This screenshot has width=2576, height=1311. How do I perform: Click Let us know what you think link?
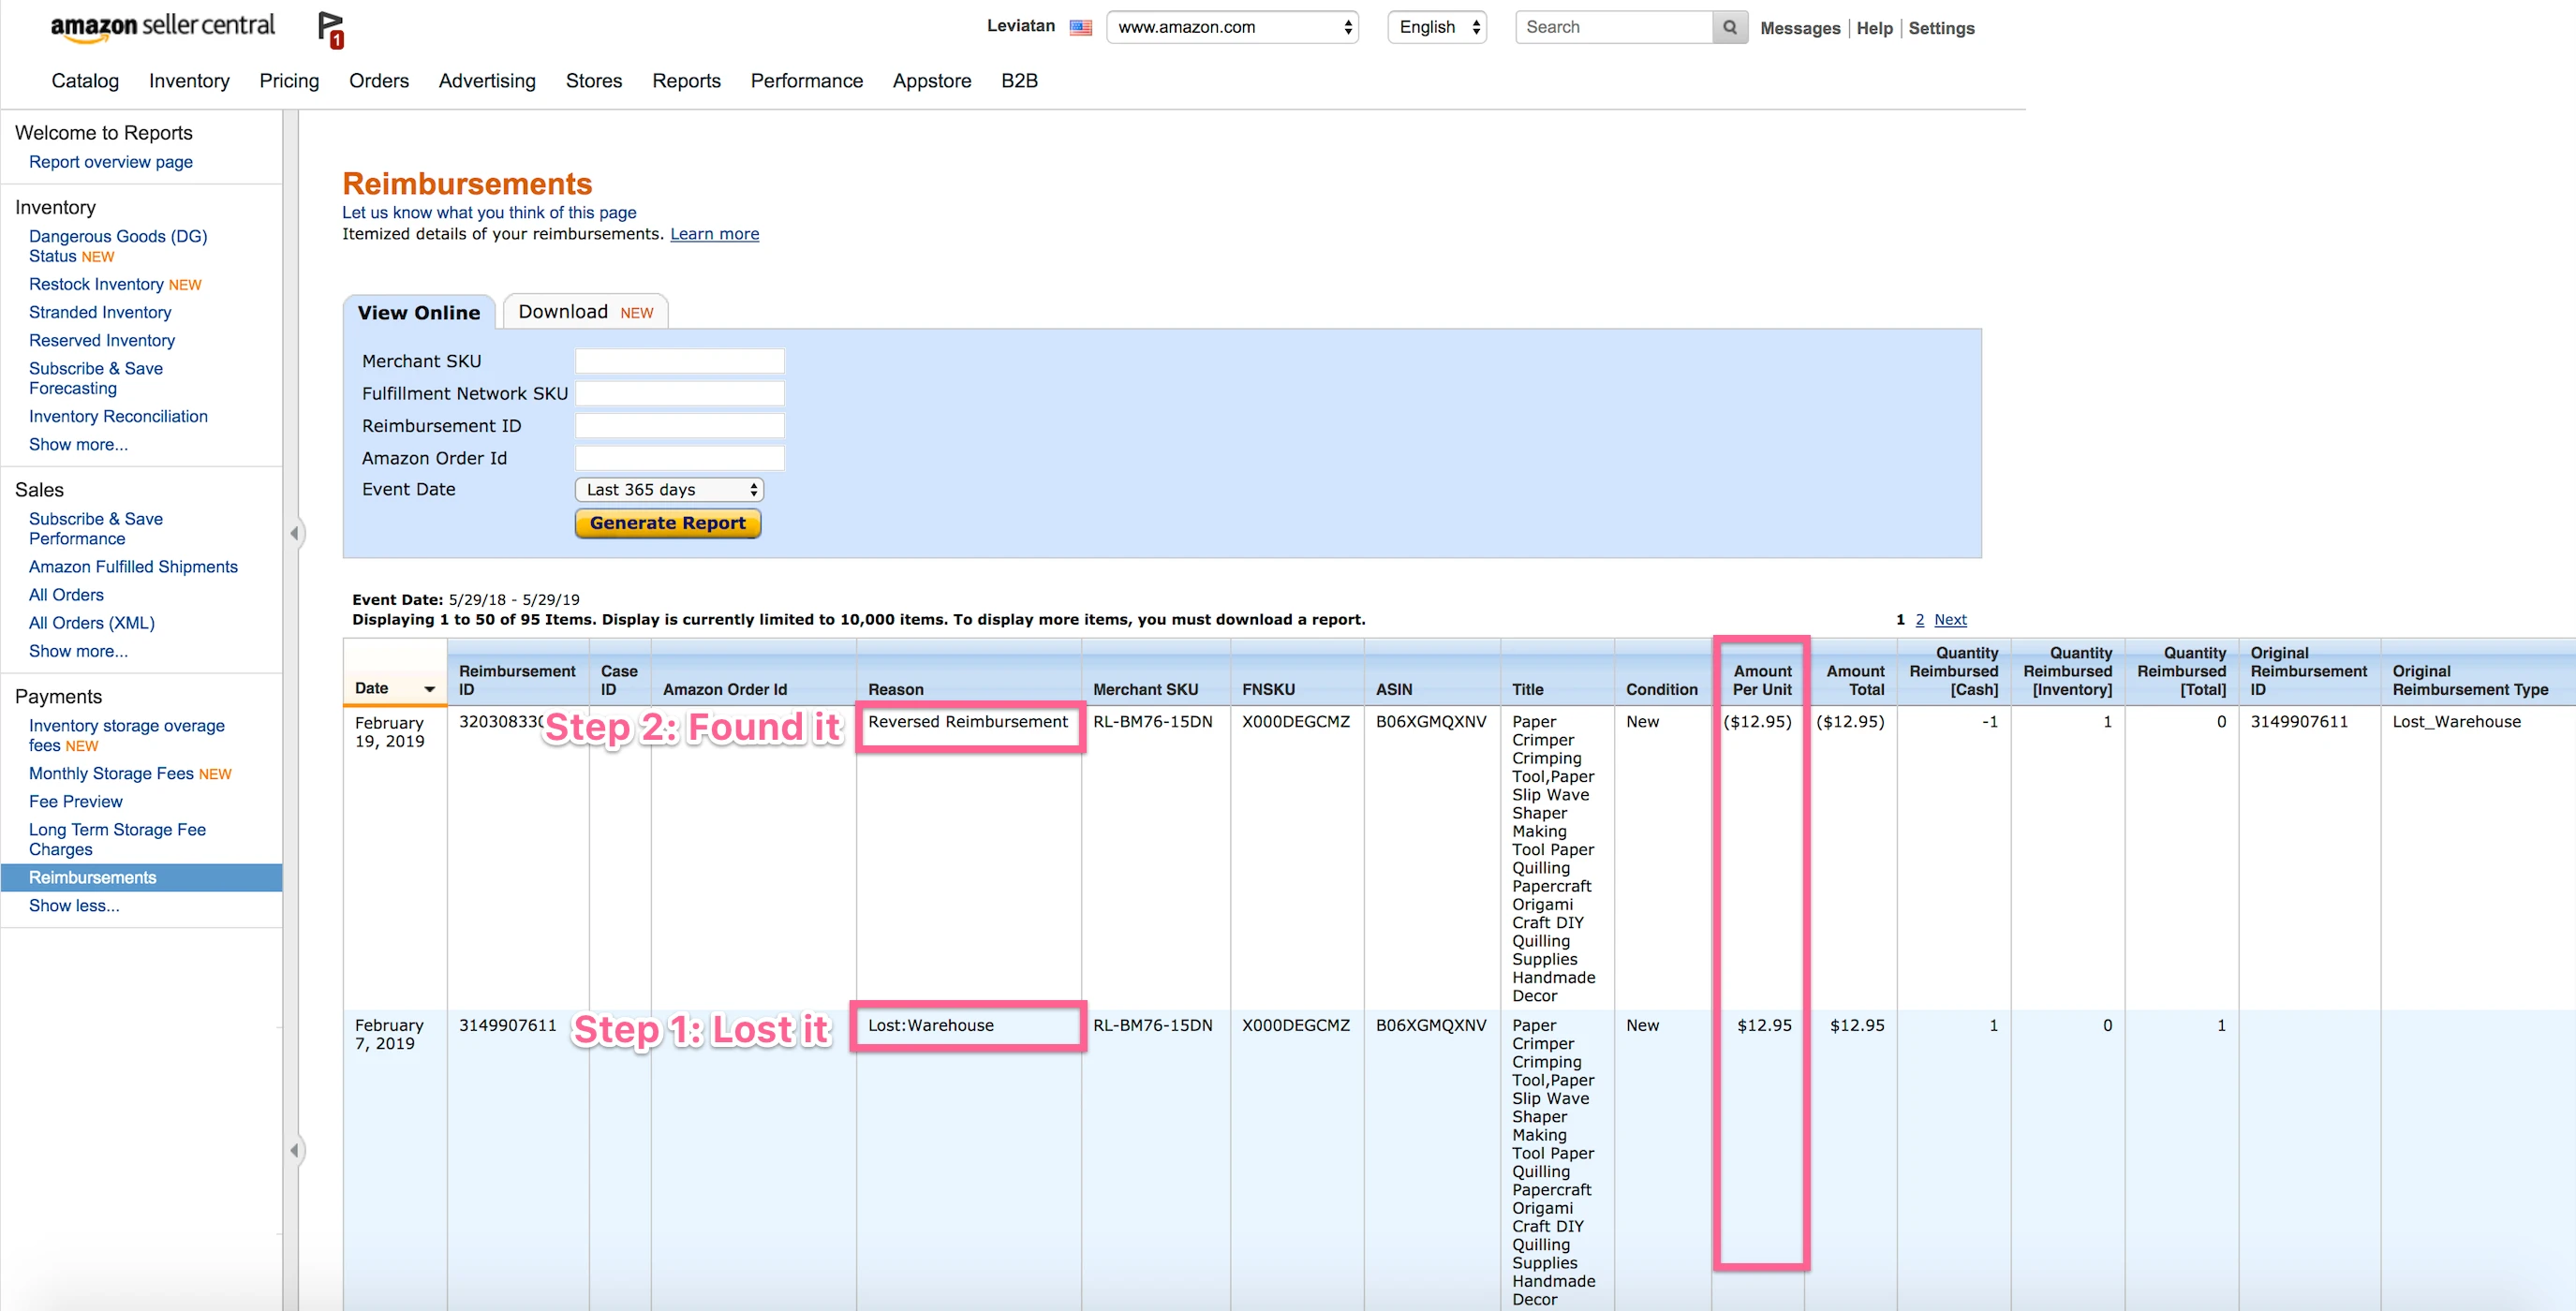click(x=489, y=212)
